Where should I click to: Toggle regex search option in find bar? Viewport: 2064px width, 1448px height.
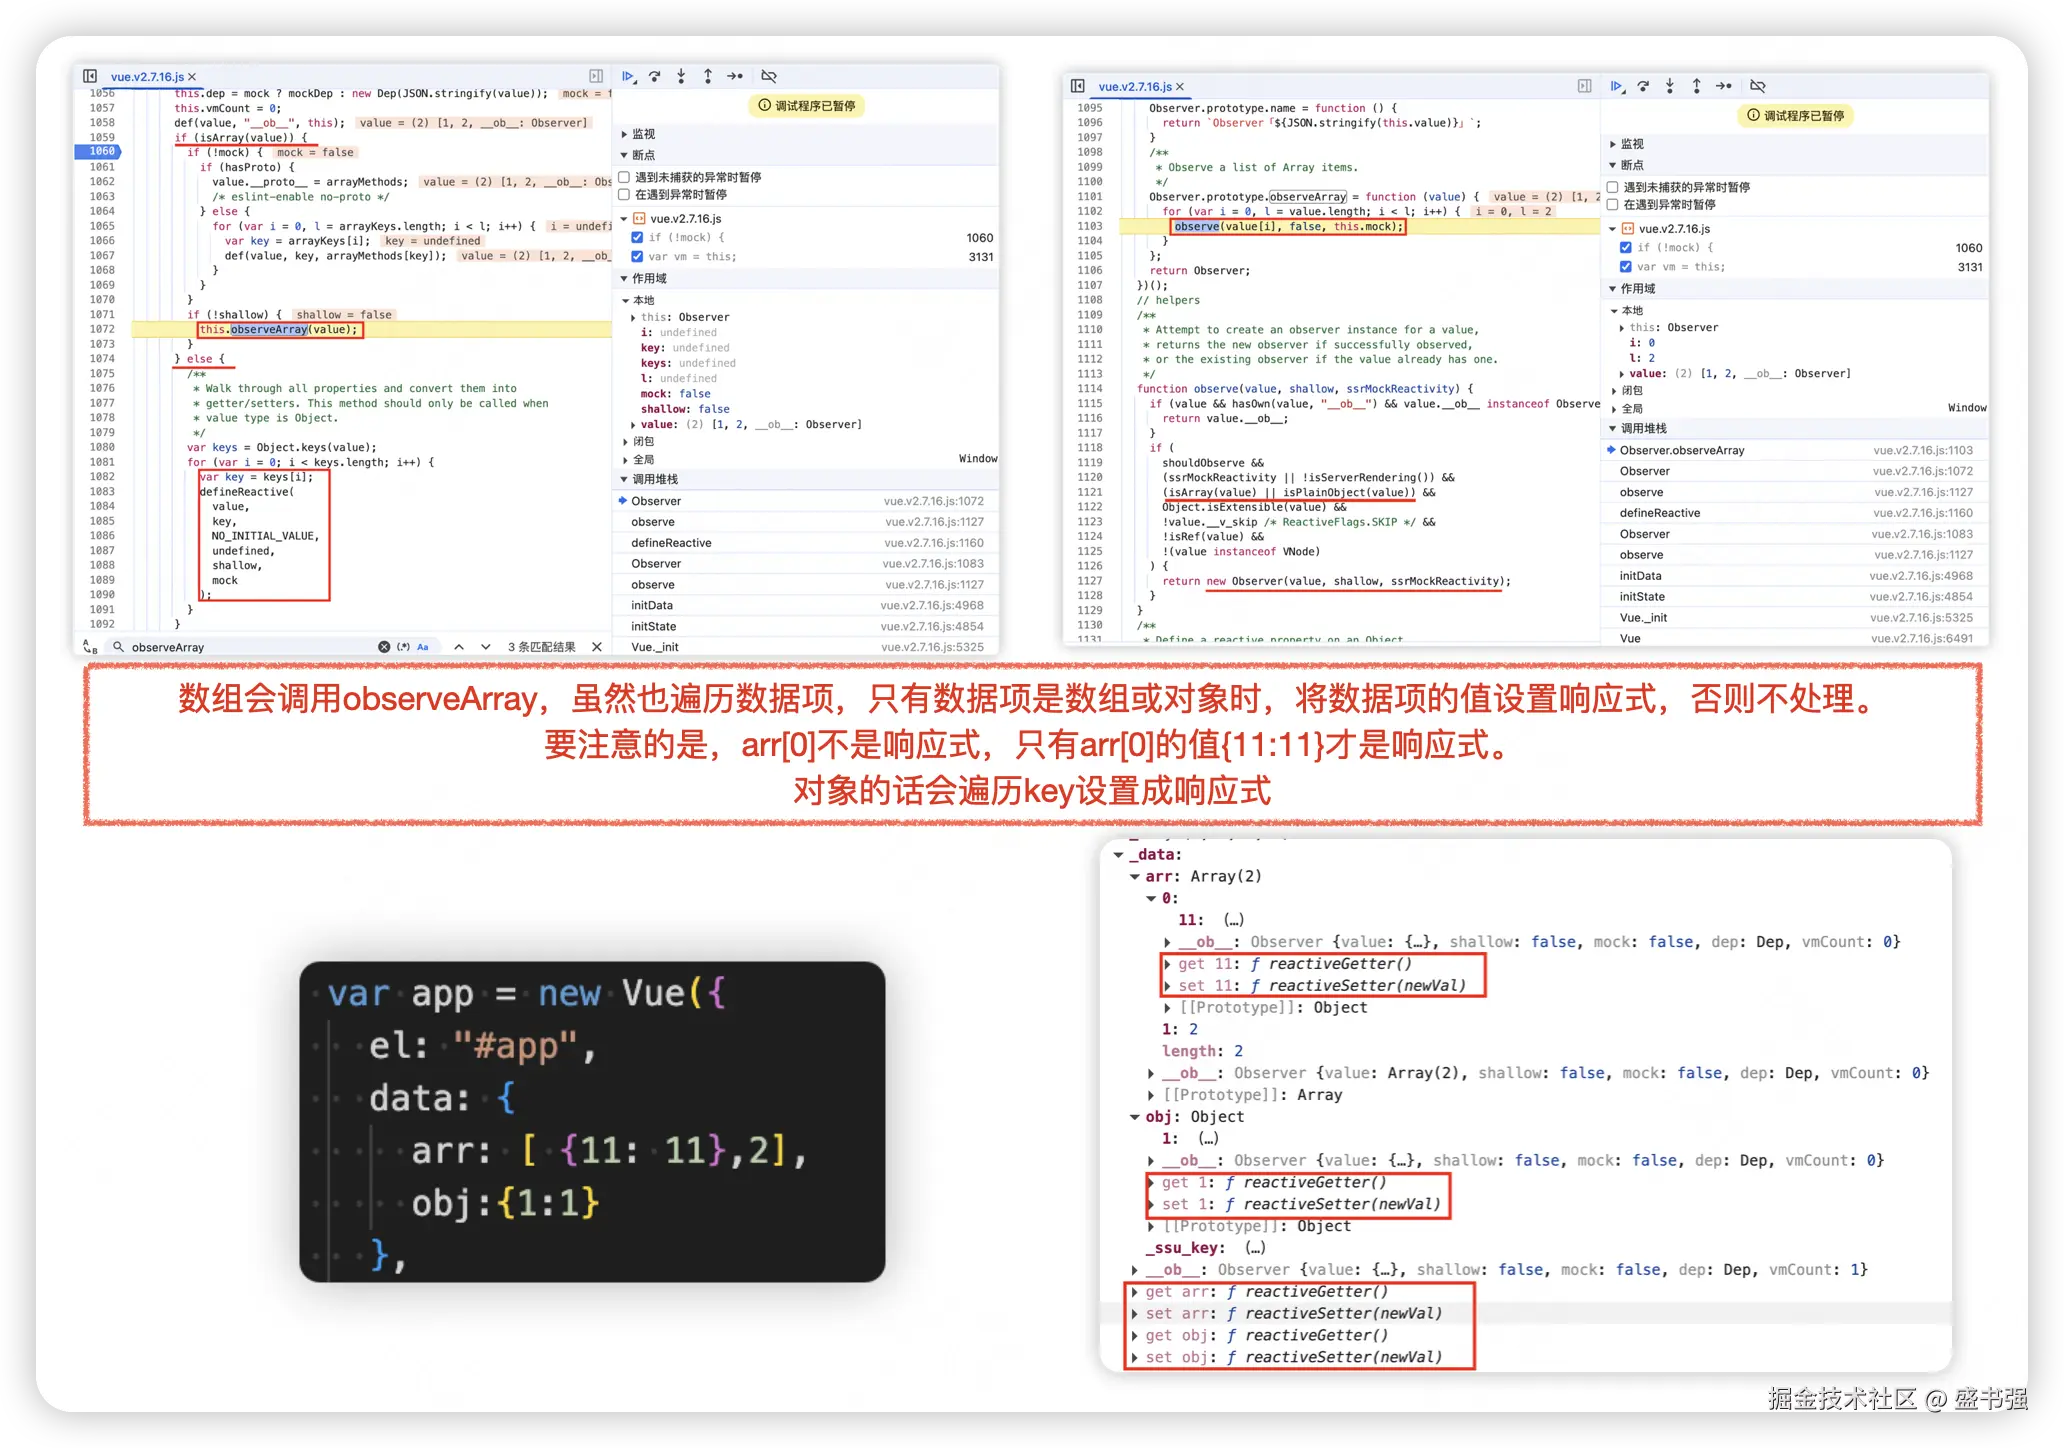coord(404,647)
